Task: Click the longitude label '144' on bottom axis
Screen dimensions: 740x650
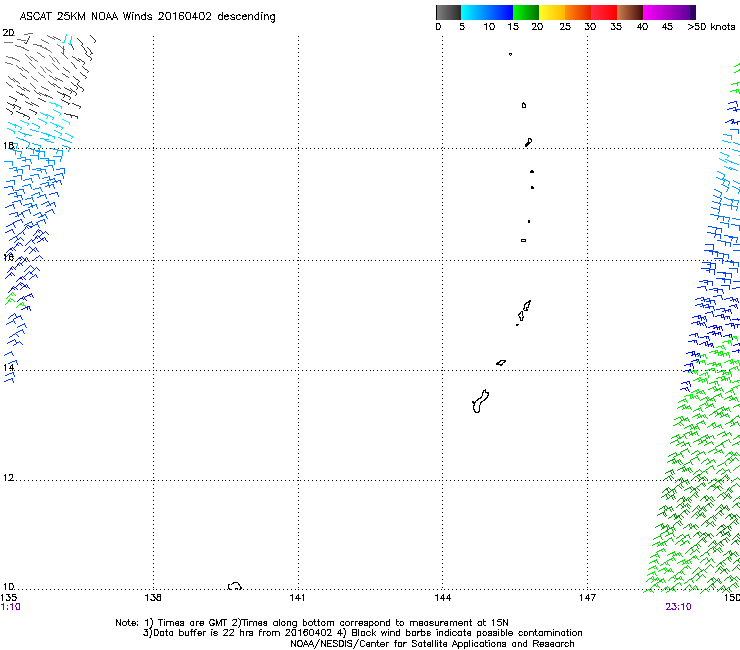Action: (x=442, y=598)
